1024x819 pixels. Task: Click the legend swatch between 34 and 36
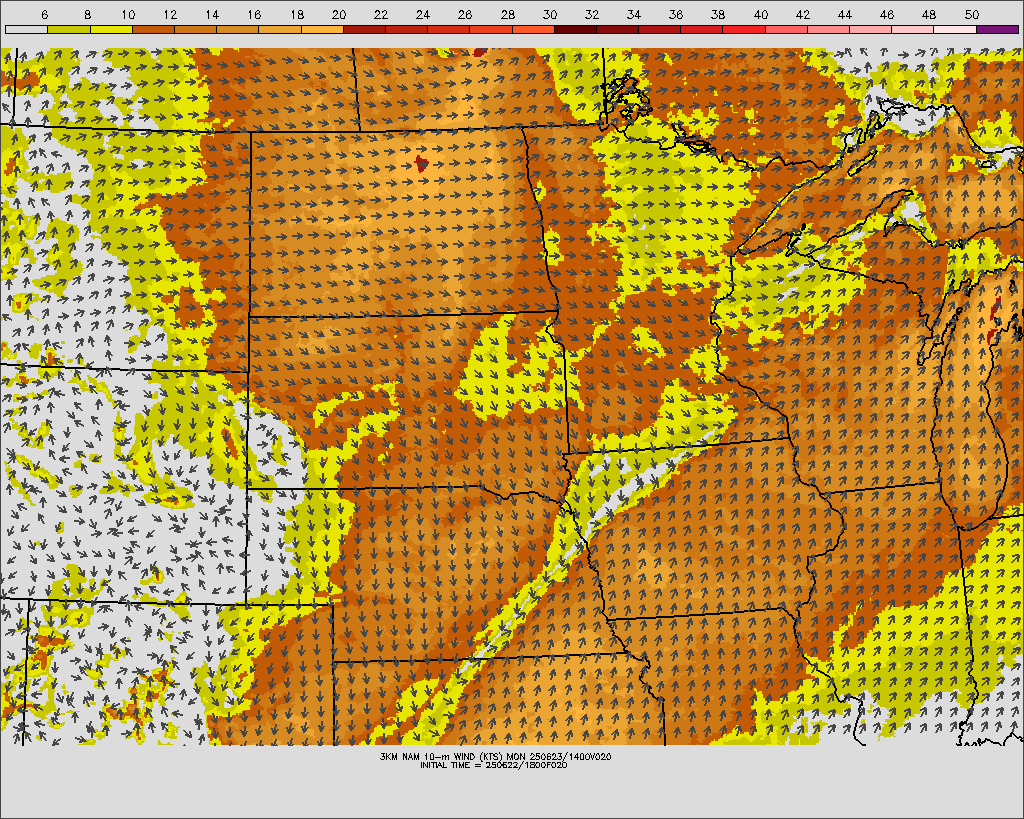pos(660,29)
